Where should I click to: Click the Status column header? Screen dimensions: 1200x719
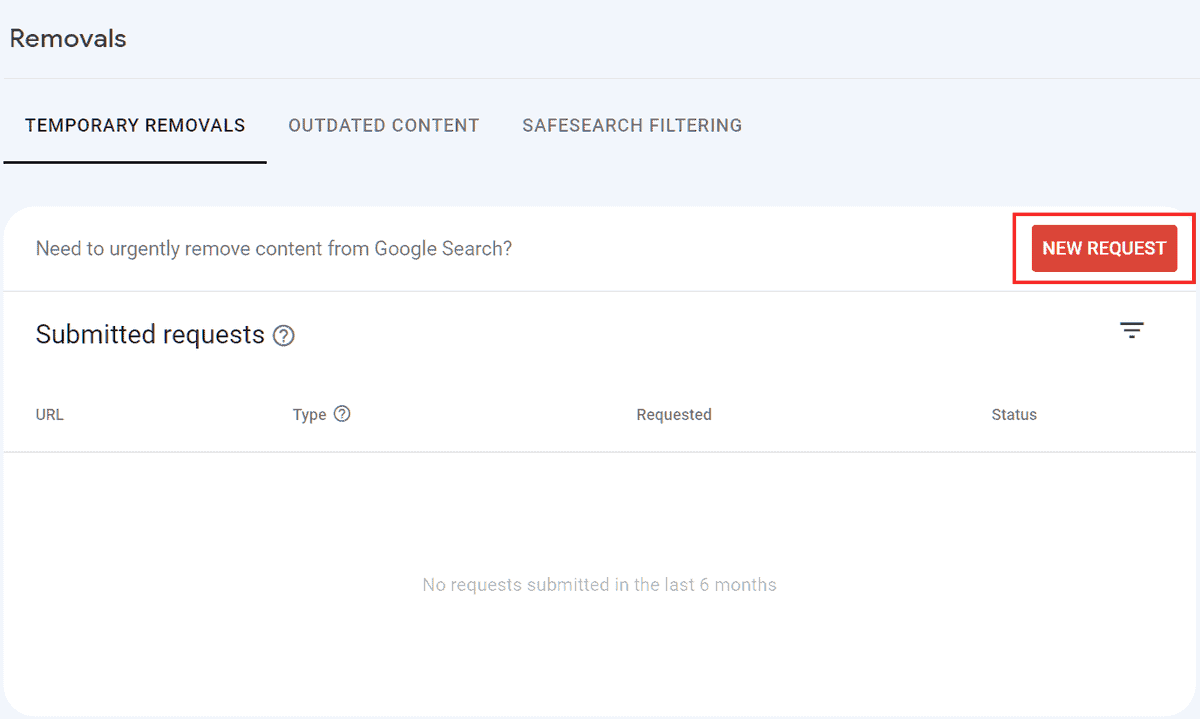pos(1014,414)
